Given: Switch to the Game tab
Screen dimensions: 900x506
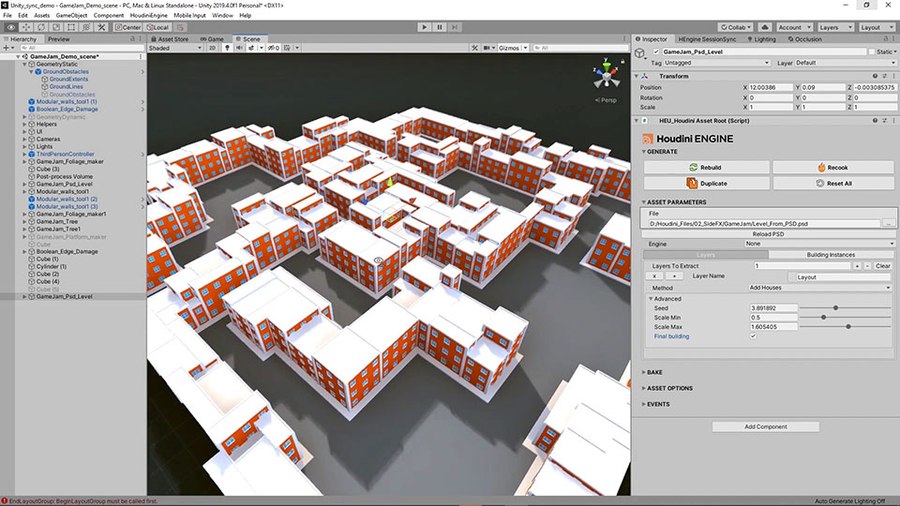Looking at the screenshot, I should pyautogui.click(x=212, y=39).
